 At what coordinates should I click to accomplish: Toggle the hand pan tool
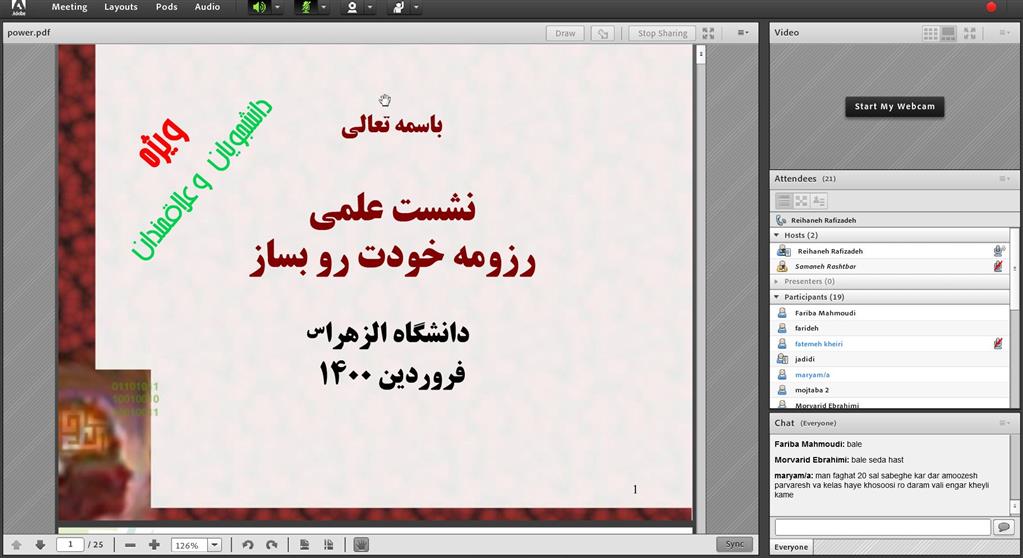(x=361, y=545)
